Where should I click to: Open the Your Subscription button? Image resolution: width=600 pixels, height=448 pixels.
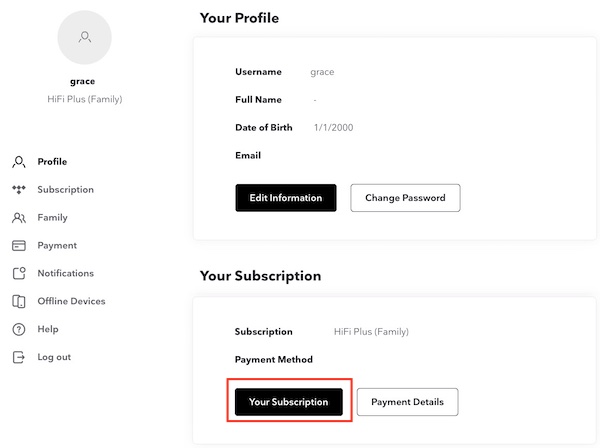click(288, 402)
